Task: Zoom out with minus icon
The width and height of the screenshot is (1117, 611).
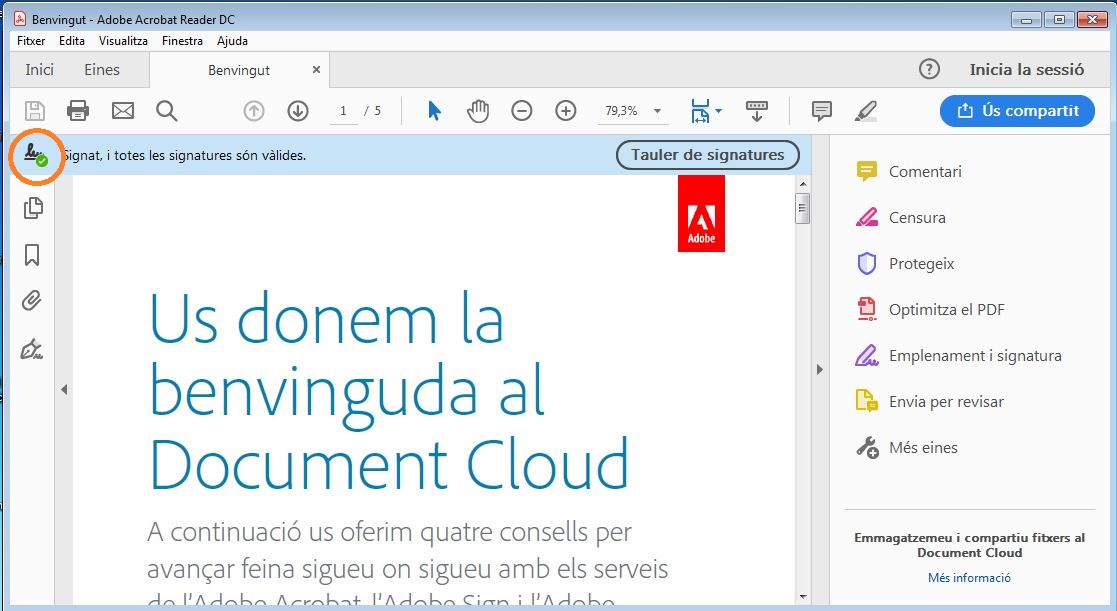Action: click(x=521, y=111)
